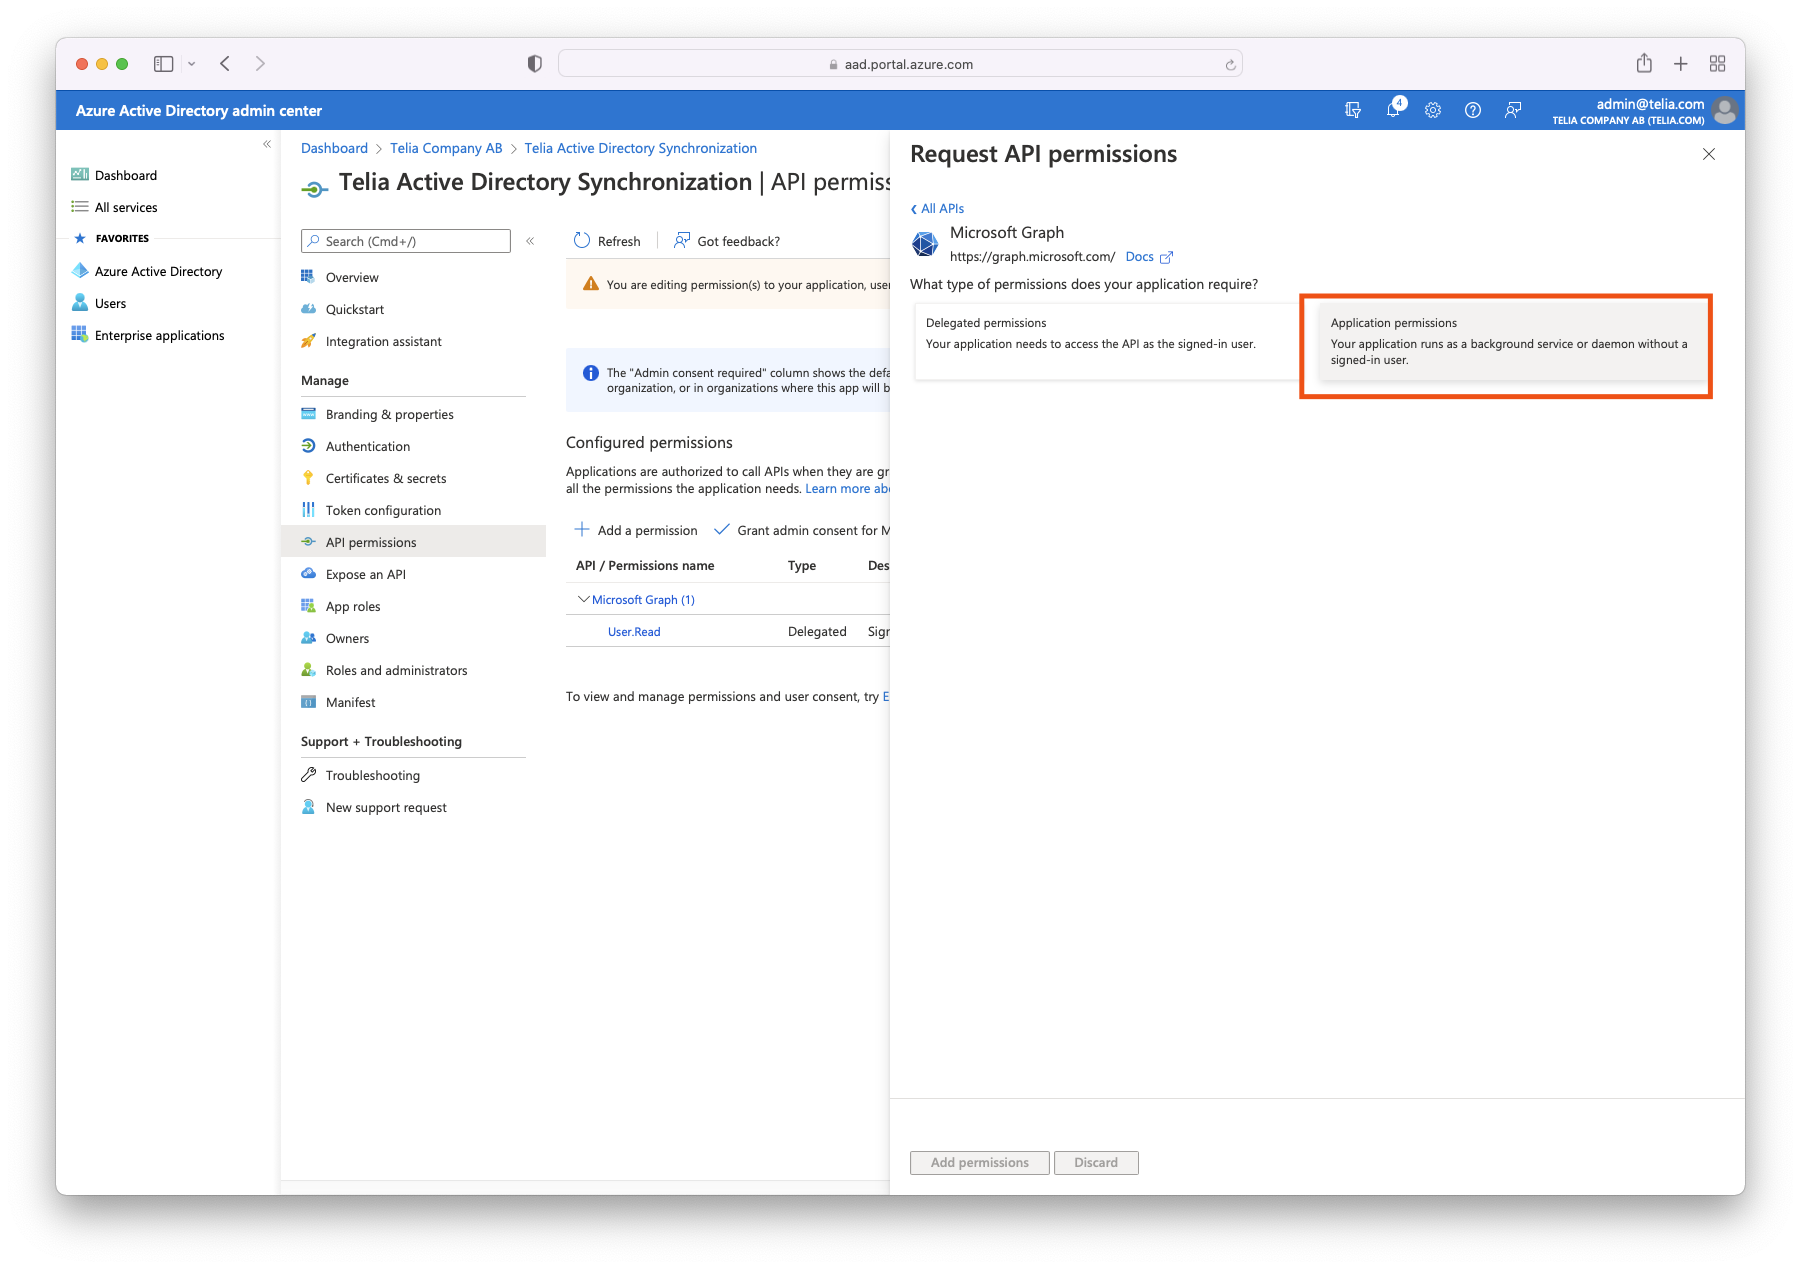Show the Safari tab overview grid

coord(1718,64)
